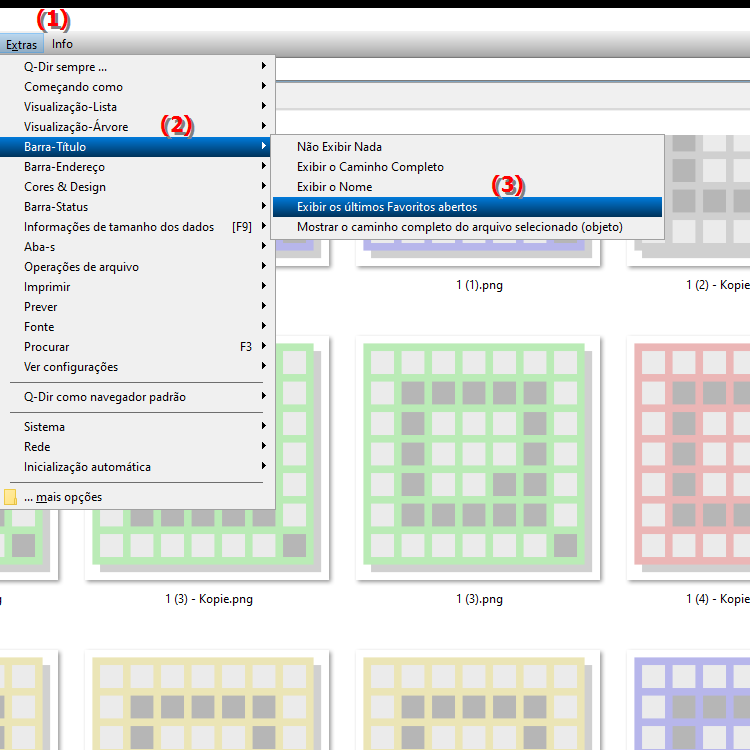Open the Barra-Status submenu
750x750 pixels.
(x=137, y=207)
